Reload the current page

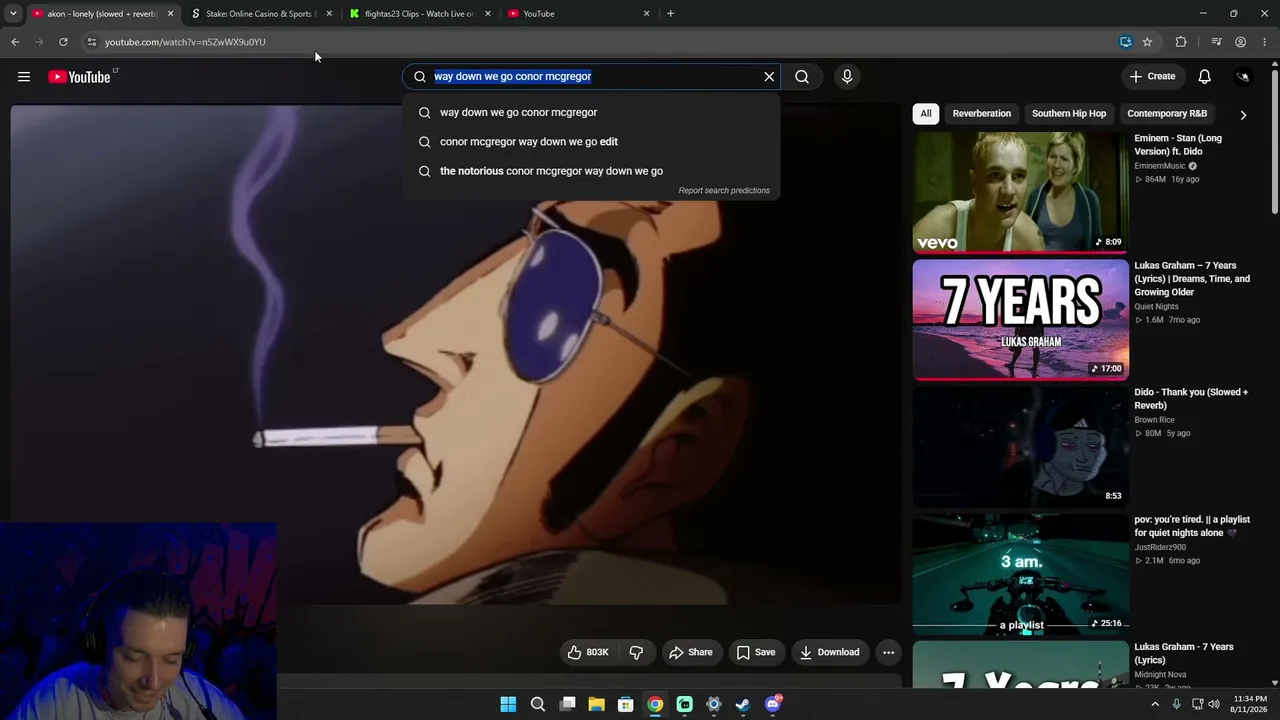[63, 42]
